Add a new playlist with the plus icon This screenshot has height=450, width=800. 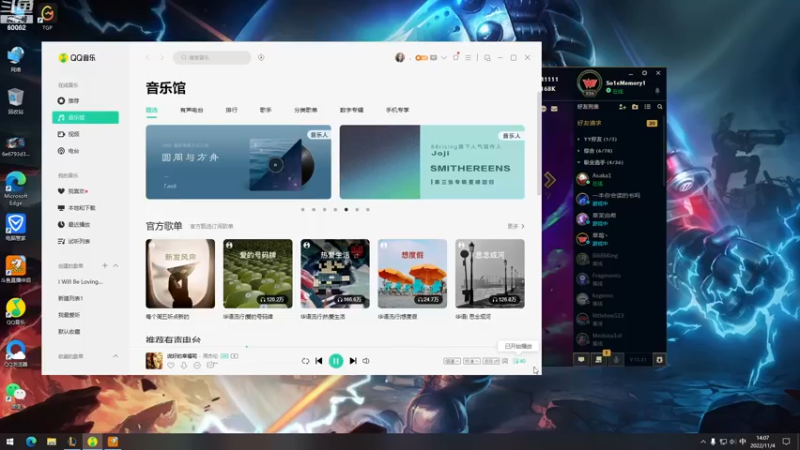[105, 265]
